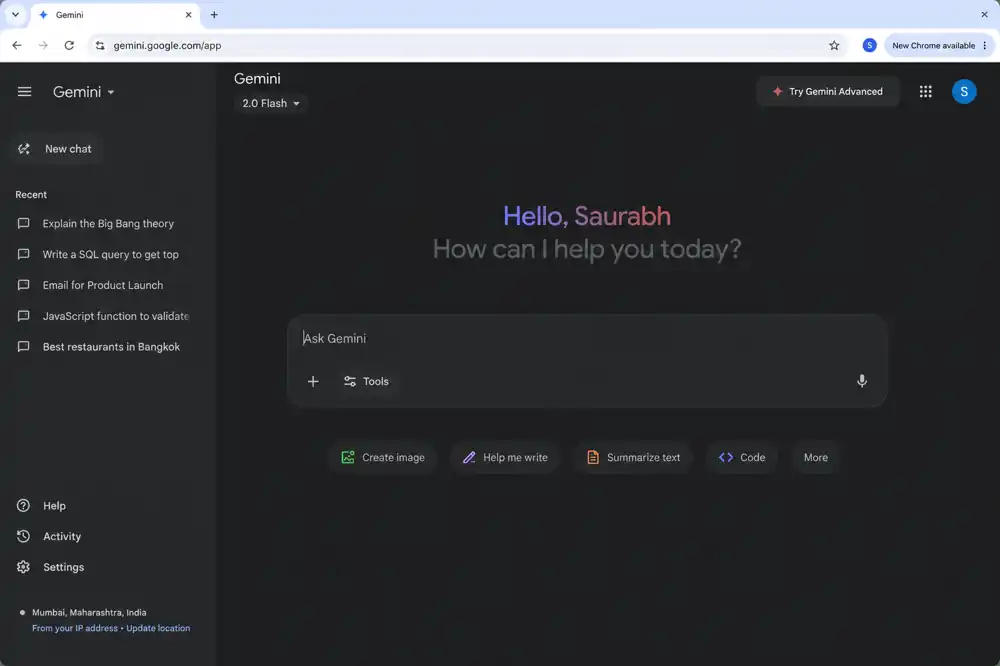Click the Help label in sidebar
This screenshot has width=1000, height=666.
[54, 506]
